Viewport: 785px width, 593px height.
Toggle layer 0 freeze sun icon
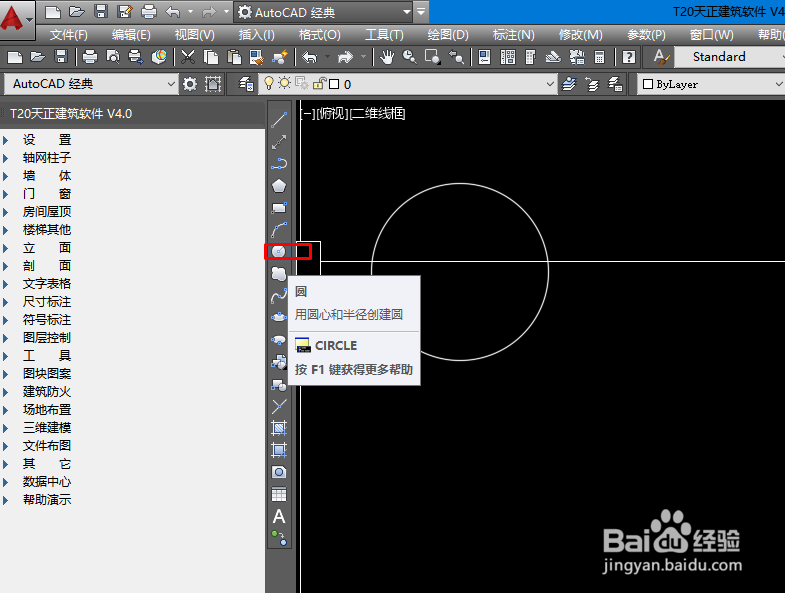(x=284, y=83)
